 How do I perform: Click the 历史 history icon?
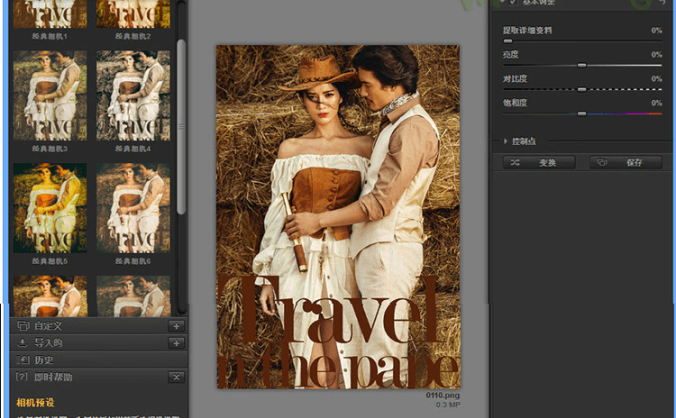22,360
